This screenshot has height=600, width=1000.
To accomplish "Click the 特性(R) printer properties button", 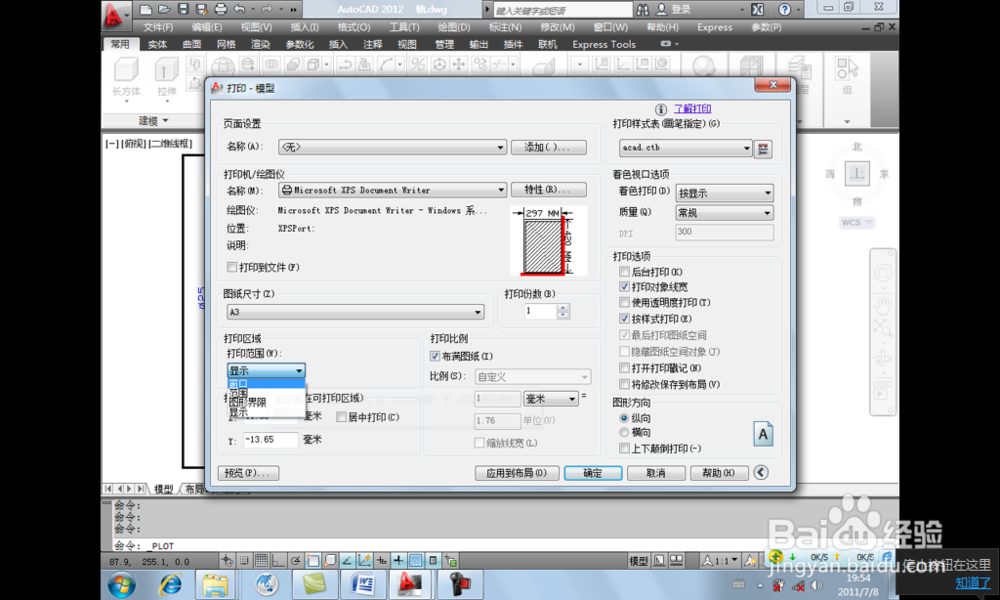I will tap(548, 189).
